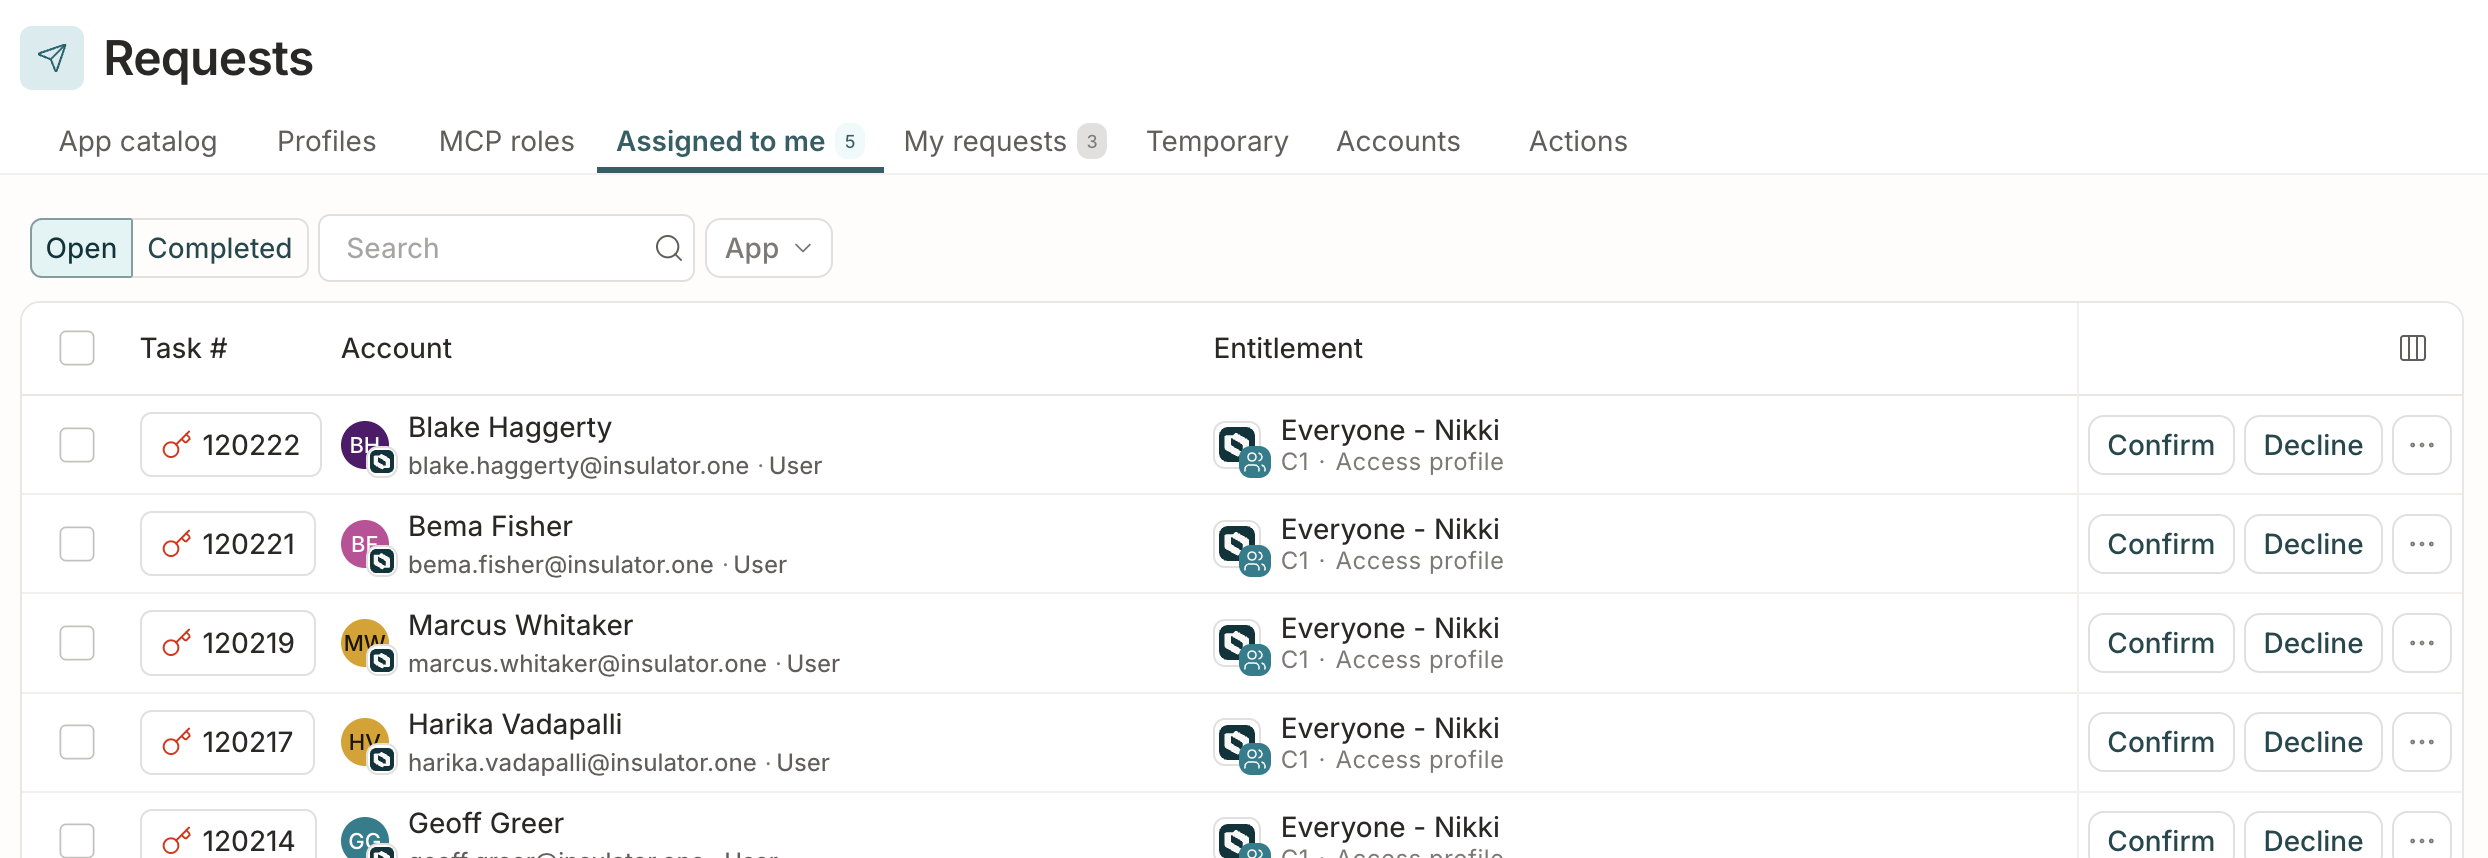Click Harika Vadapalli's HV avatar
Image resolution: width=2488 pixels, height=858 pixels.
(x=366, y=743)
